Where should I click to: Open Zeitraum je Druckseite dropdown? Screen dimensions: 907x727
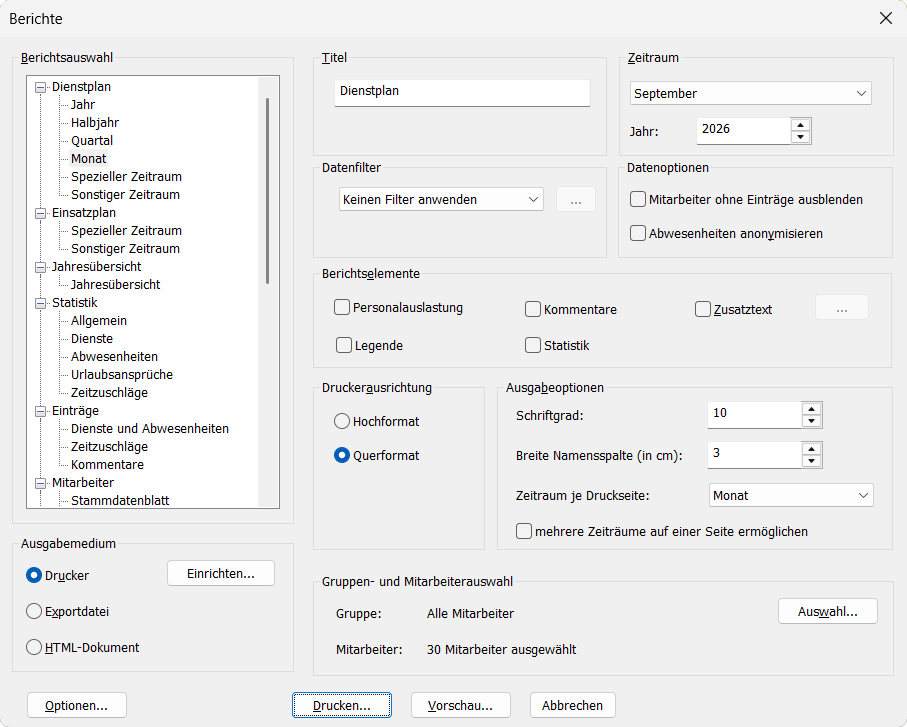(x=791, y=496)
